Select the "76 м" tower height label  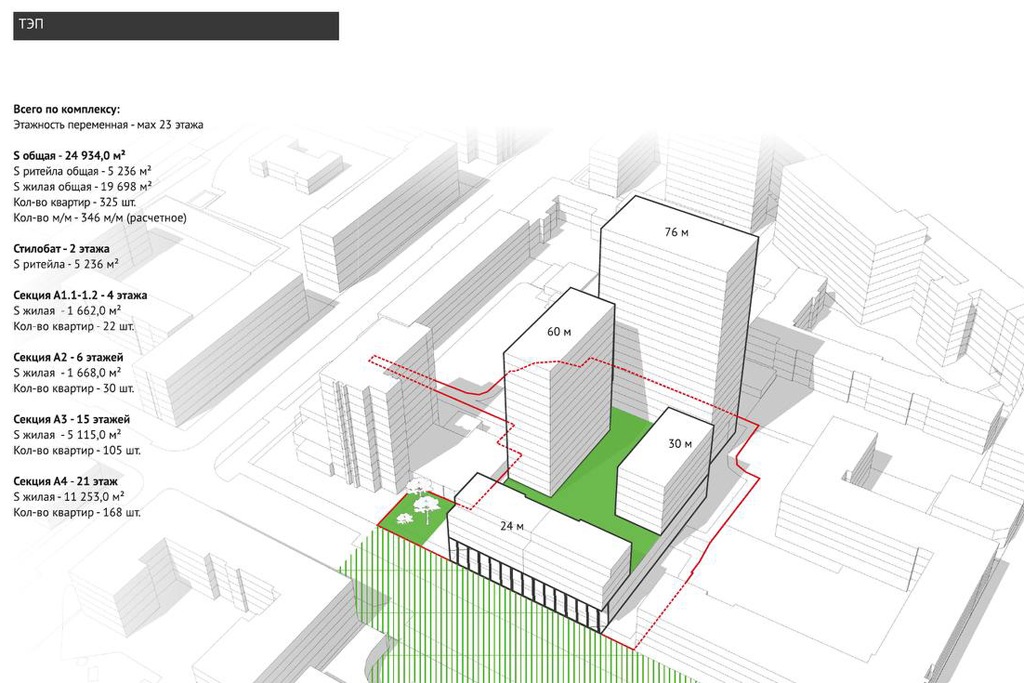click(677, 232)
